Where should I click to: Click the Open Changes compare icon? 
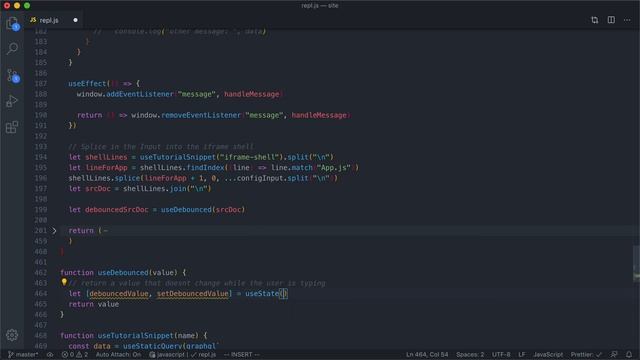pos(595,20)
